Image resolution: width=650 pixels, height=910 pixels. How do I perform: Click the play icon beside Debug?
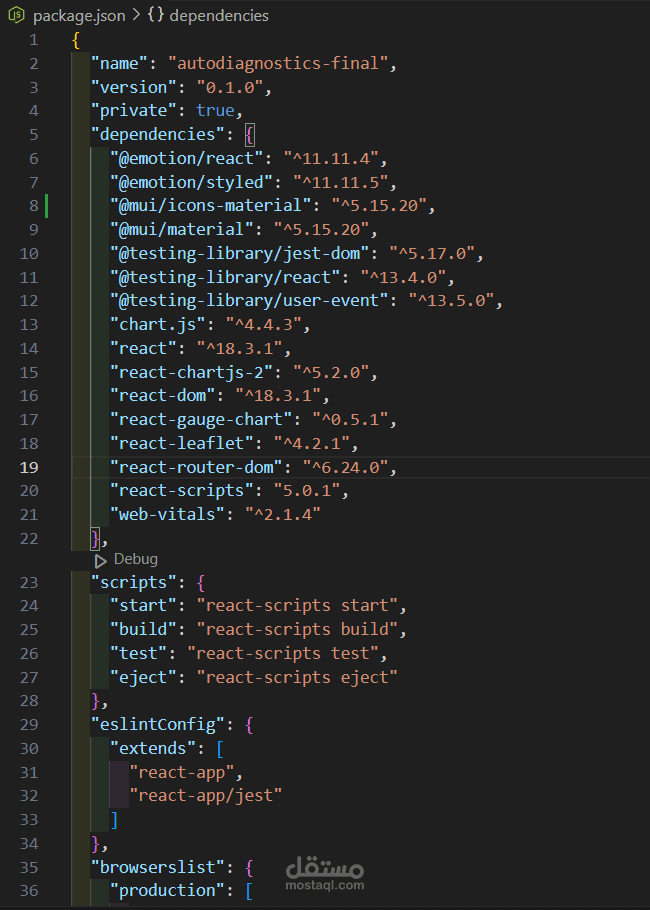pos(101,561)
